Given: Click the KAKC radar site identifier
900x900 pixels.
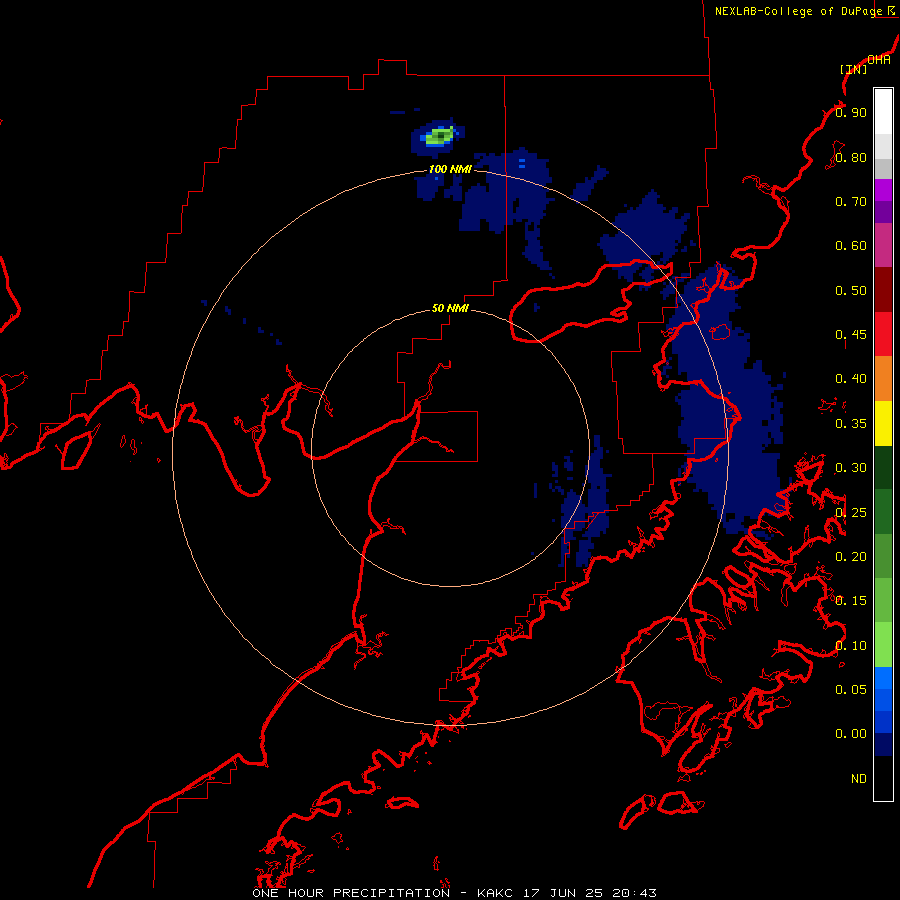Looking at the screenshot, I should (x=496, y=893).
